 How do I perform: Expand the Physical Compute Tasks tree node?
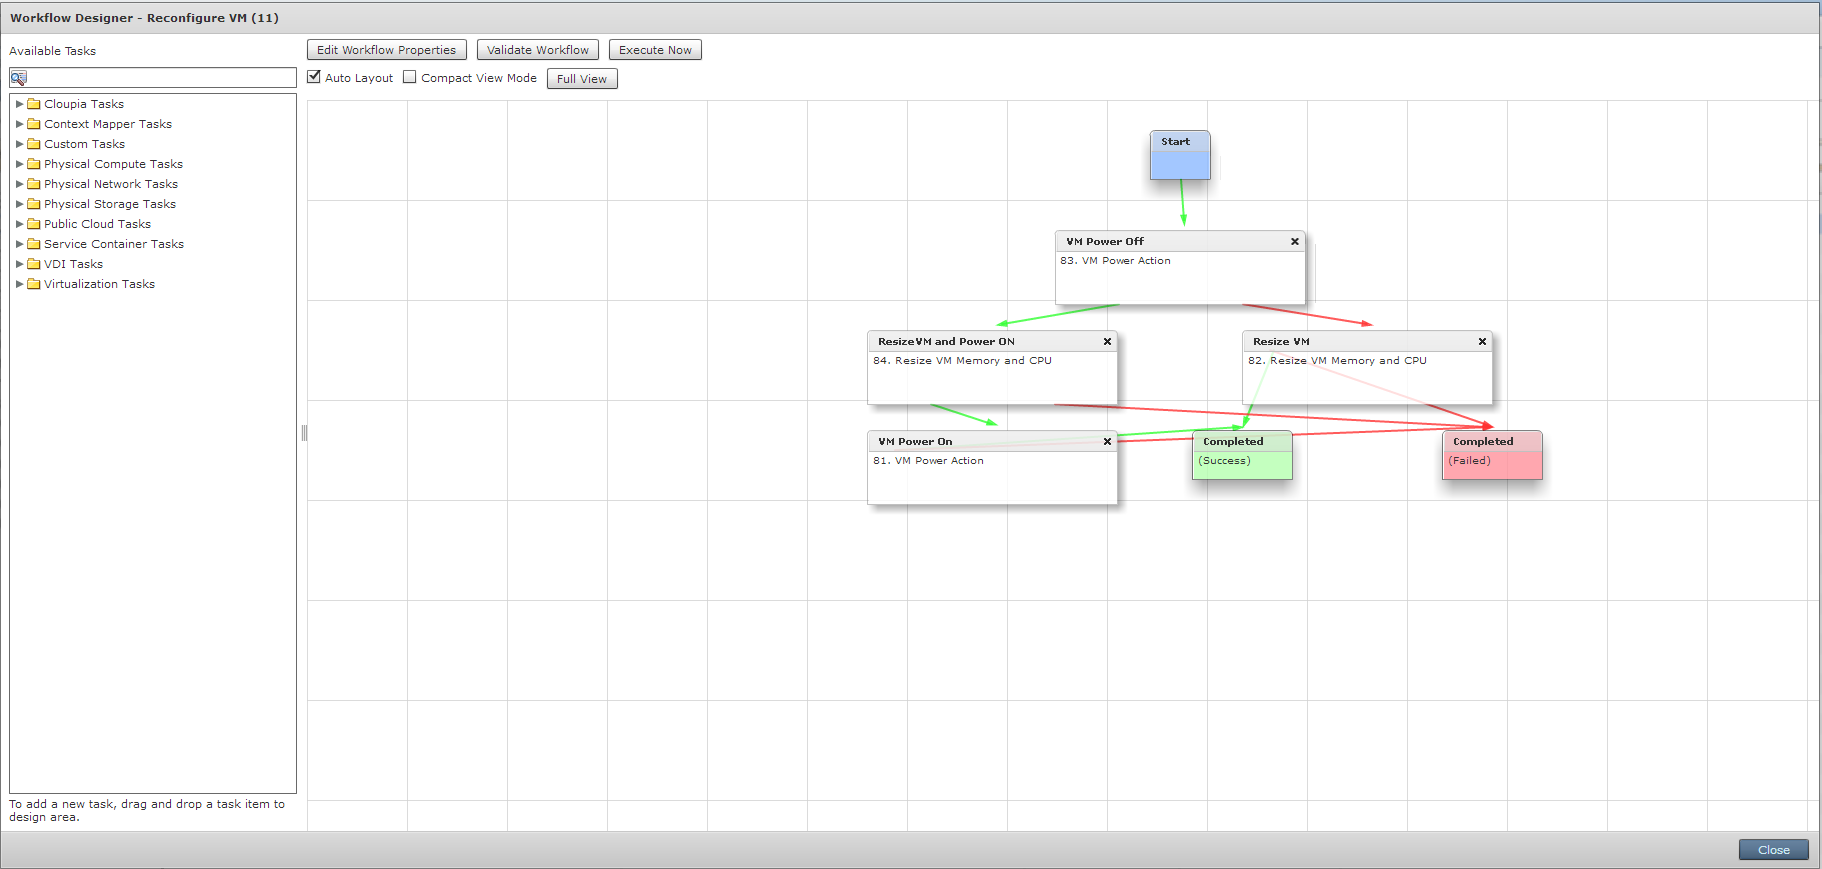click(19, 164)
